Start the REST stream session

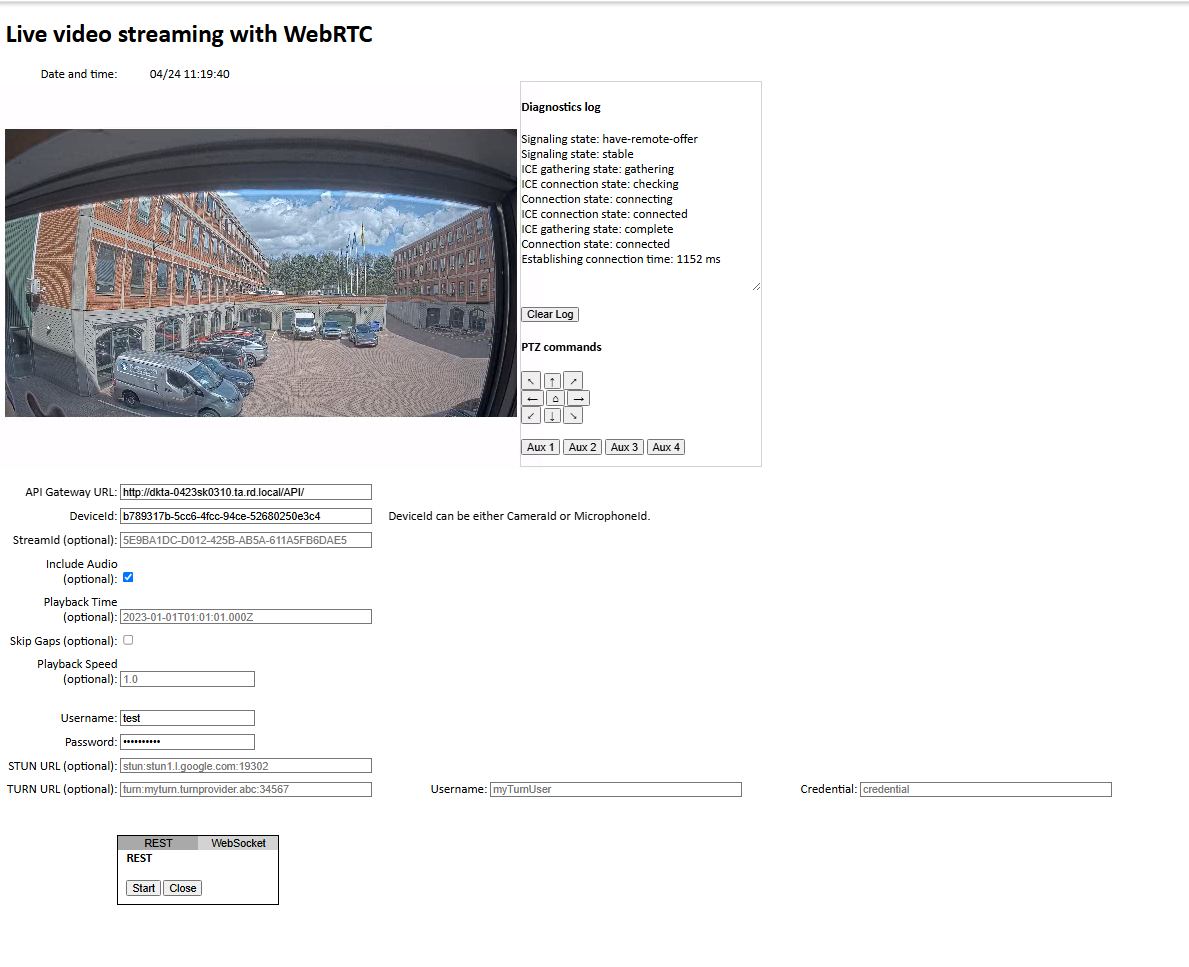[143, 888]
